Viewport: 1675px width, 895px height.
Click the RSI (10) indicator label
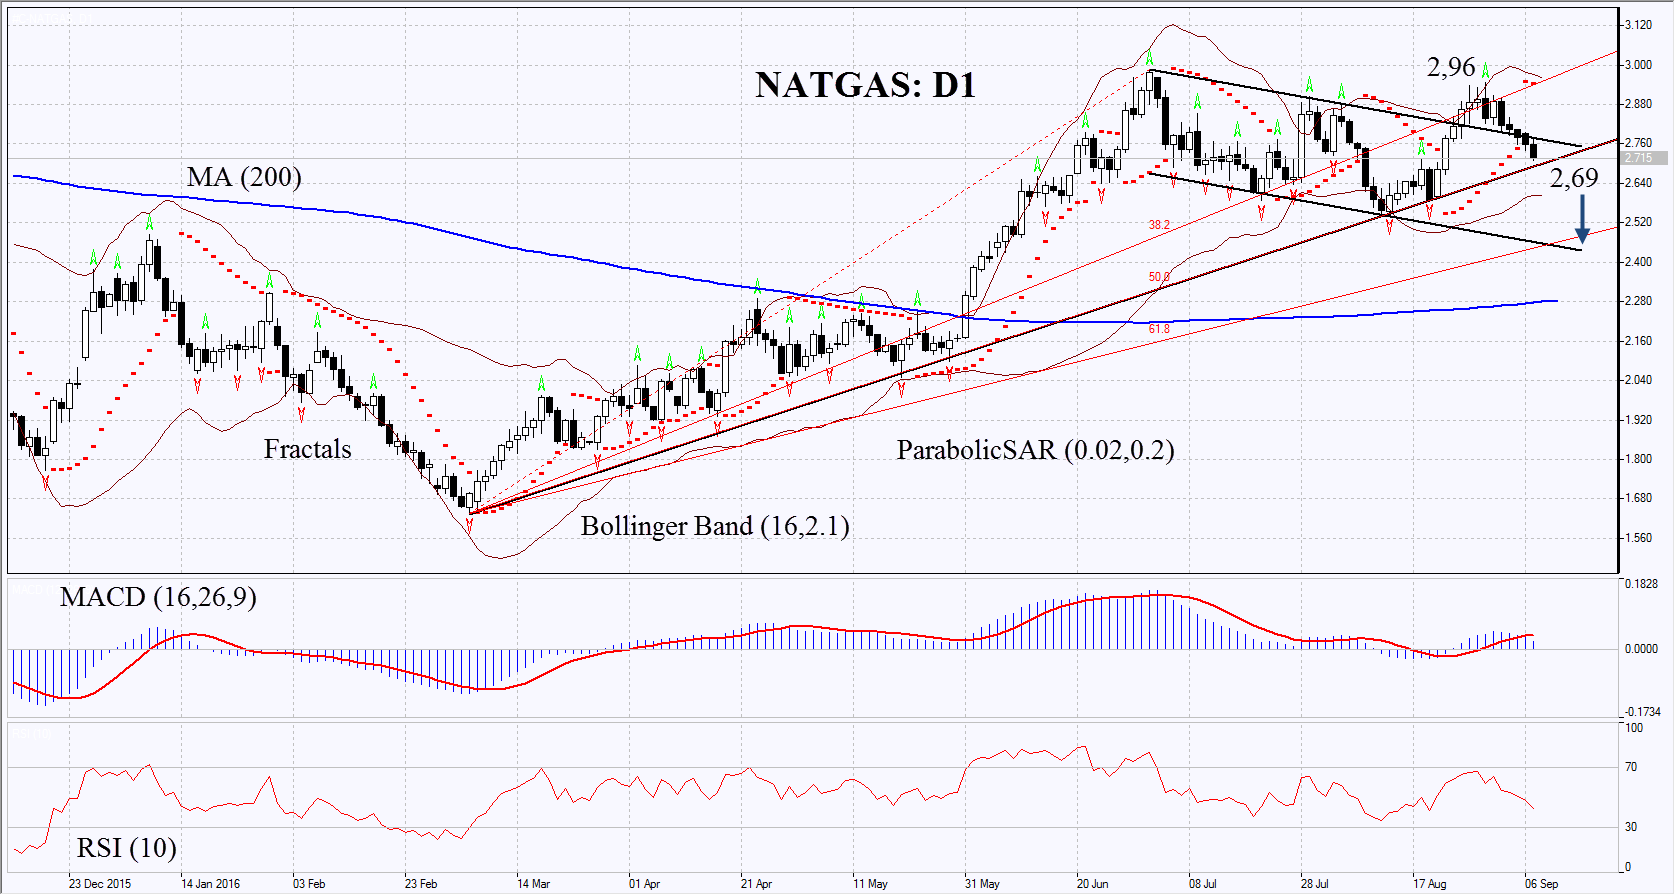pos(126,848)
